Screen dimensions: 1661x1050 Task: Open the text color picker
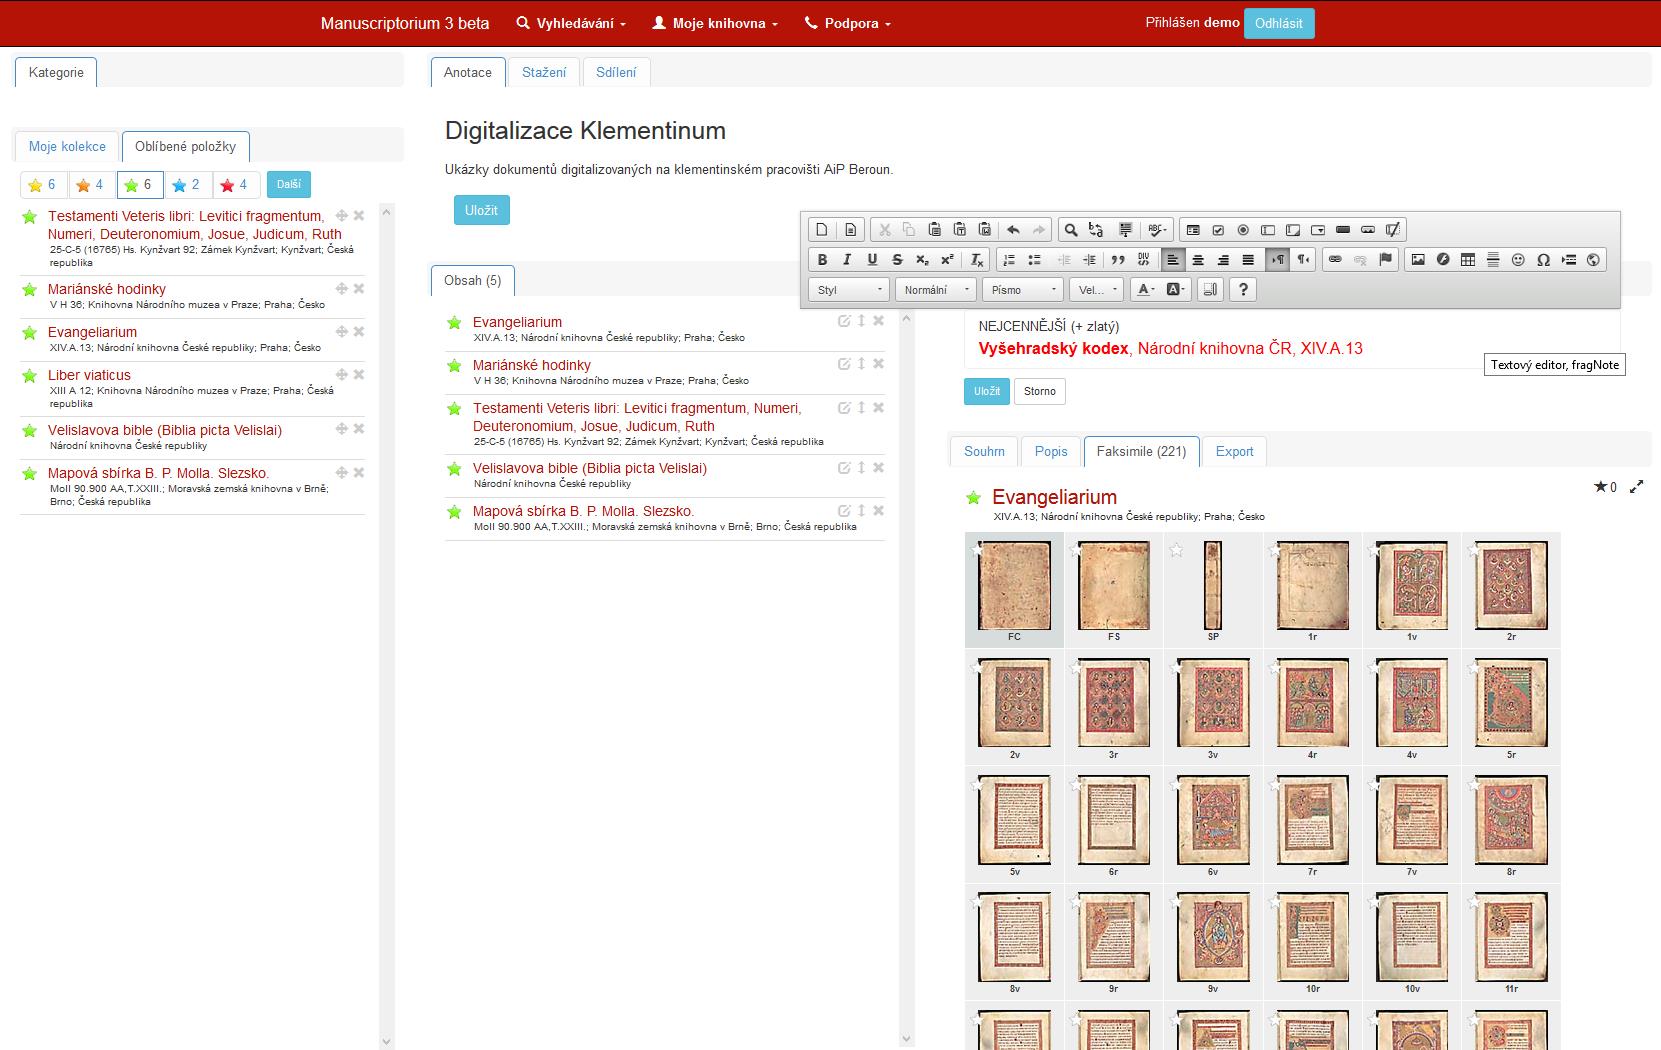point(1146,289)
